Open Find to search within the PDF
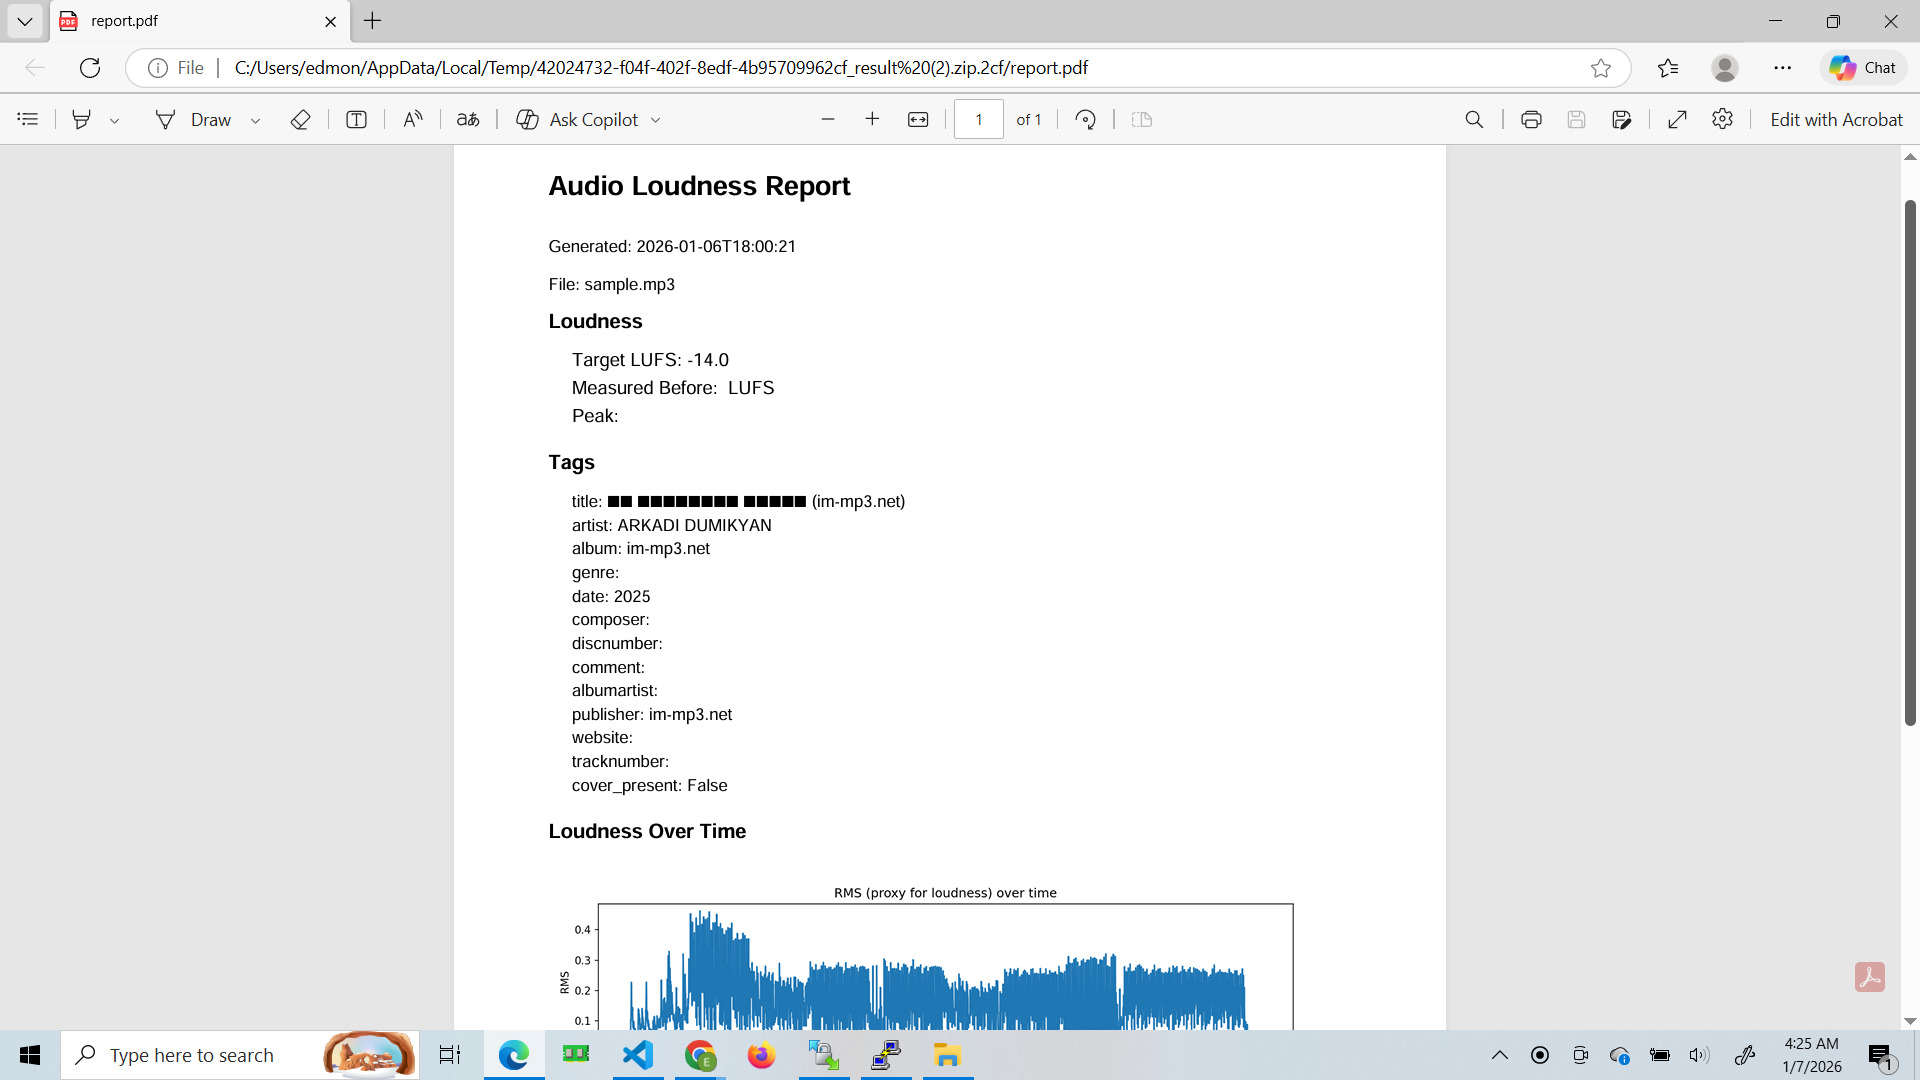This screenshot has width=1920, height=1080. (x=1474, y=119)
